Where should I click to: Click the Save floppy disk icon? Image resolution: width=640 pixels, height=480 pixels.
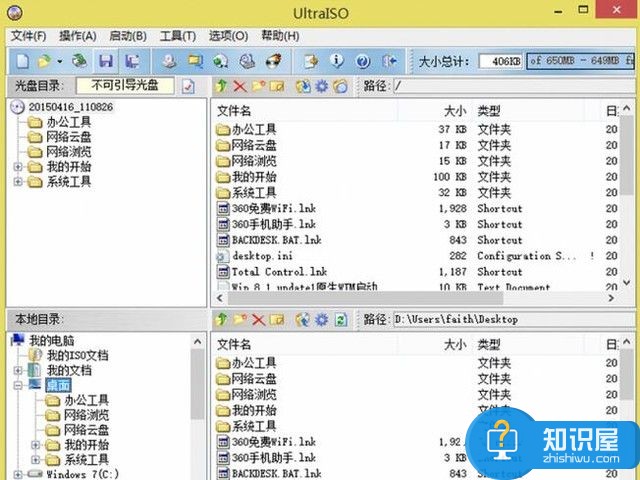(x=106, y=61)
